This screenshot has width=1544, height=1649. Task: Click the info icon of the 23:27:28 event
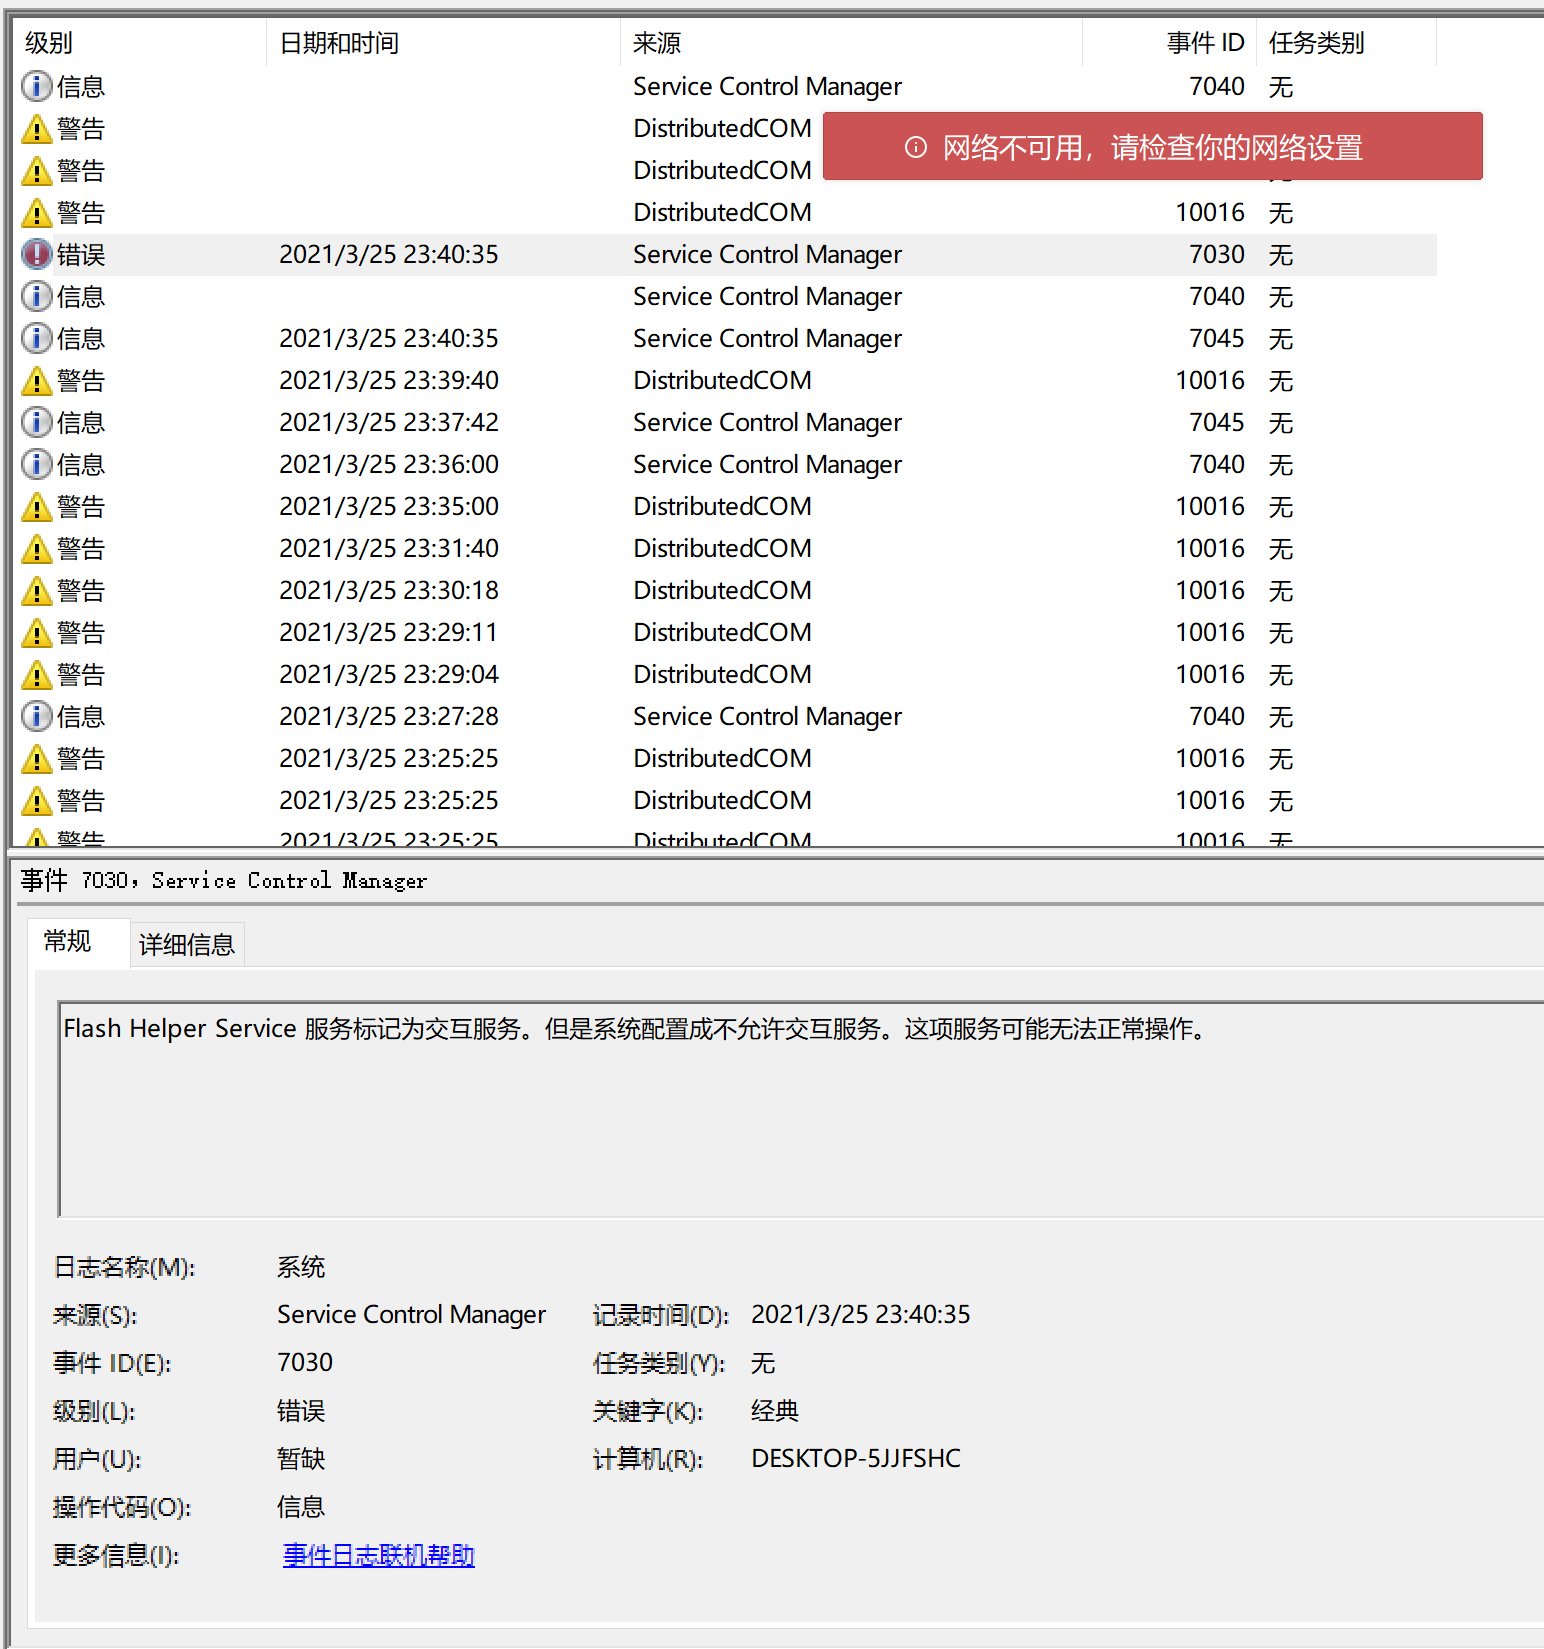pos(36,717)
